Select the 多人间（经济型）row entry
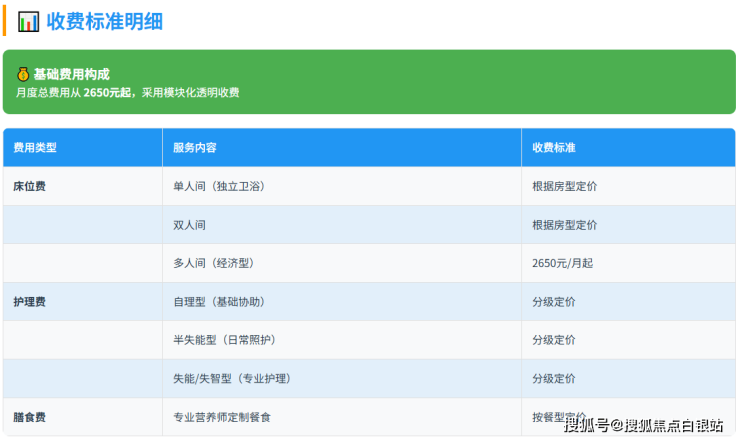The width and height of the screenshot is (740, 441). coord(213,263)
